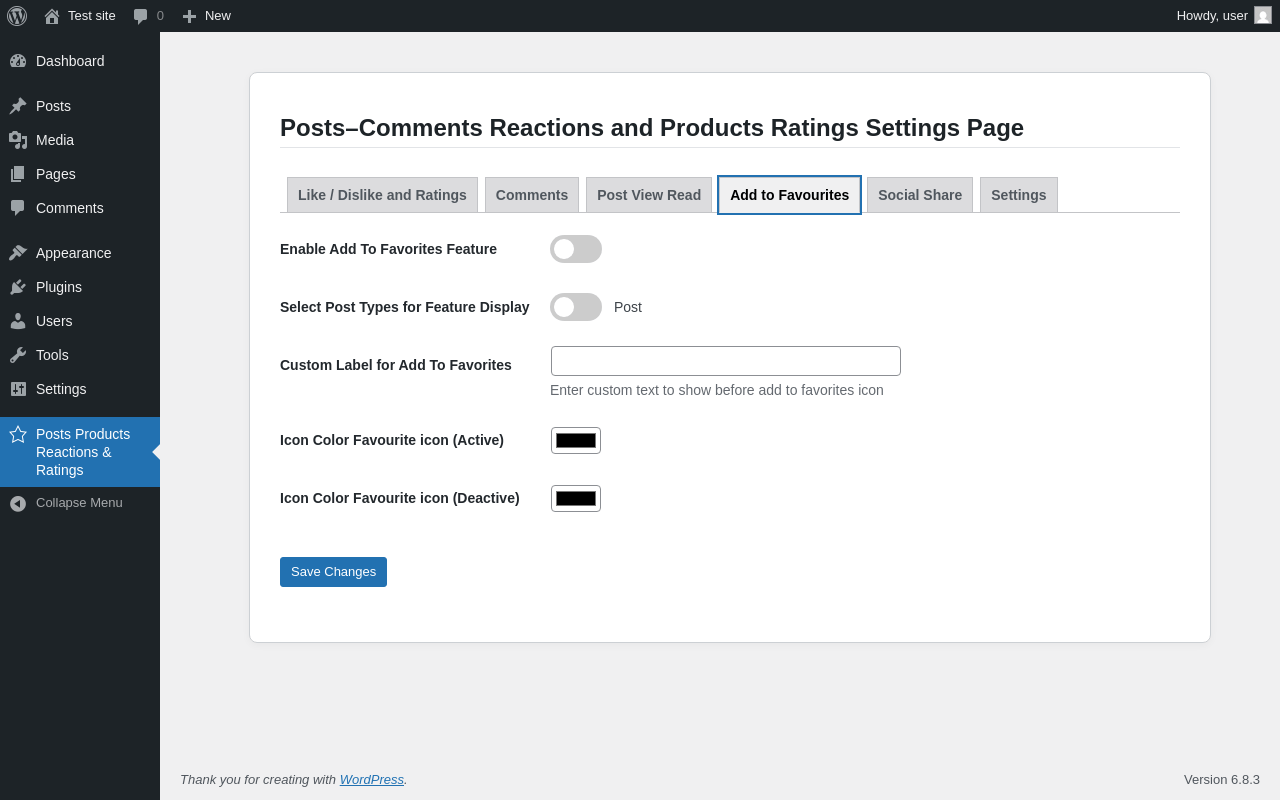Click the Custom Label text field
The height and width of the screenshot is (800, 1280).
(726, 361)
